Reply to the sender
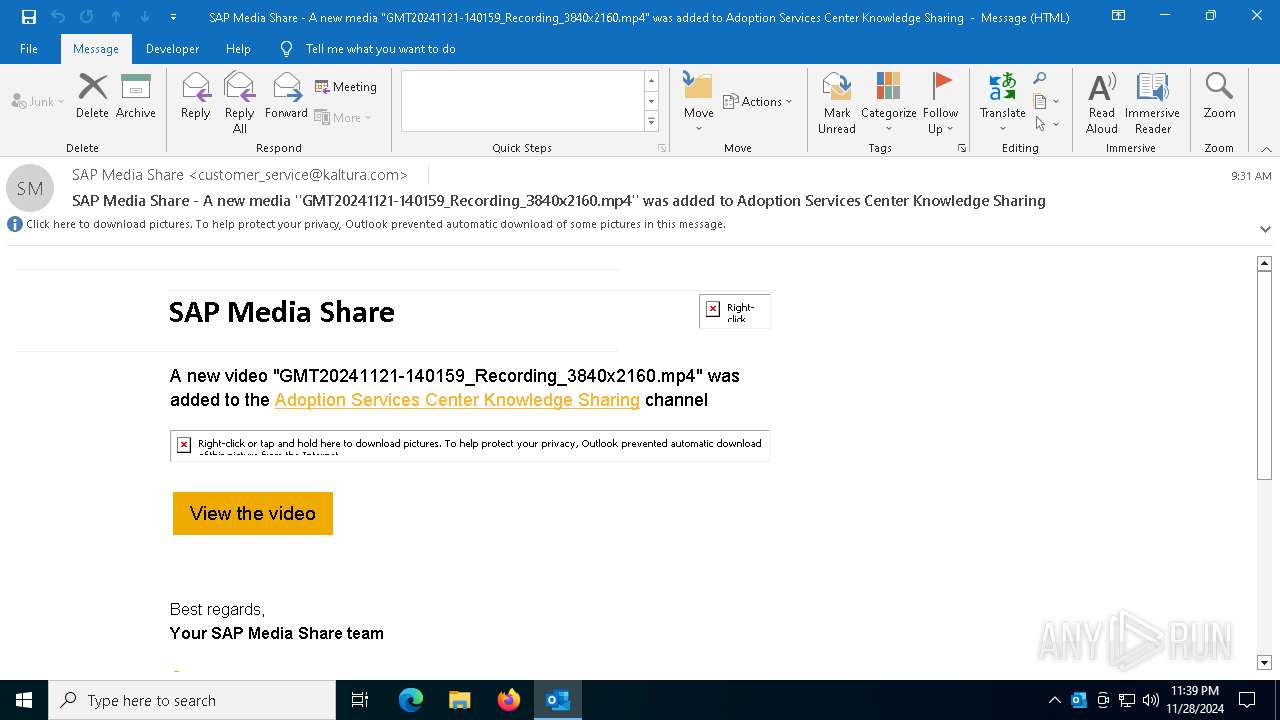 tap(196, 96)
